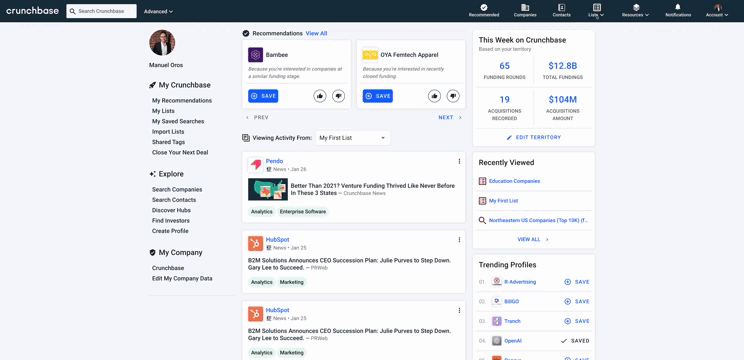Thumbs down OYA Femtech Apparel
Viewport: 744px width, 360px height.
click(x=453, y=96)
